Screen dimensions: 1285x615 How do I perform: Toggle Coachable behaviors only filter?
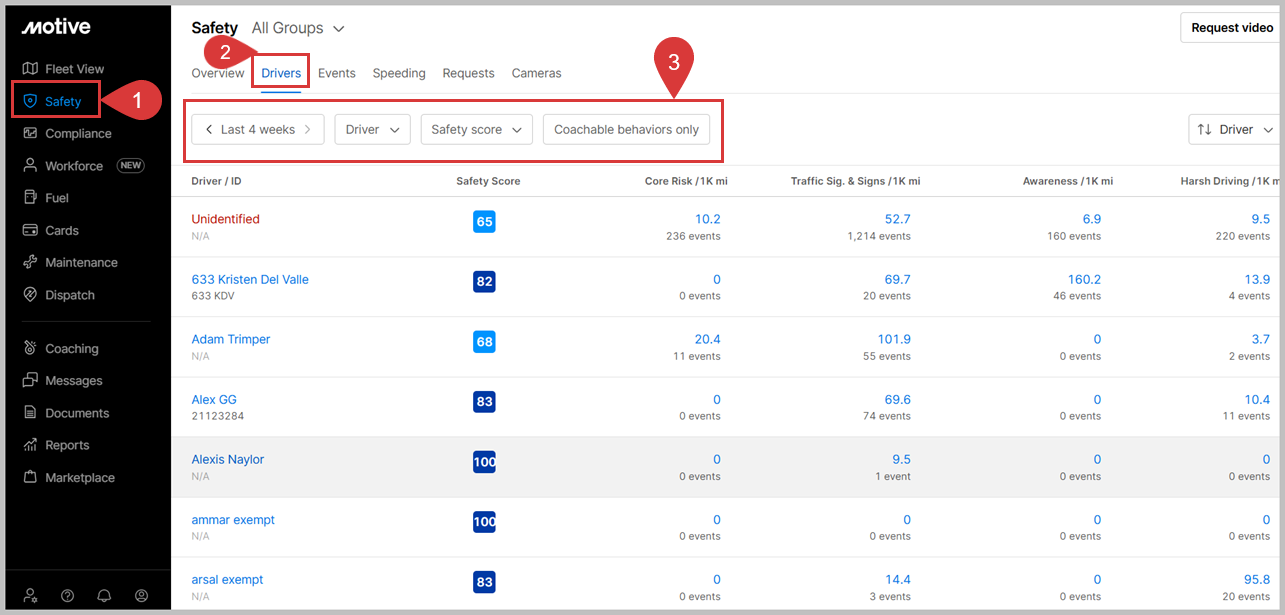pyautogui.click(x=626, y=129)
